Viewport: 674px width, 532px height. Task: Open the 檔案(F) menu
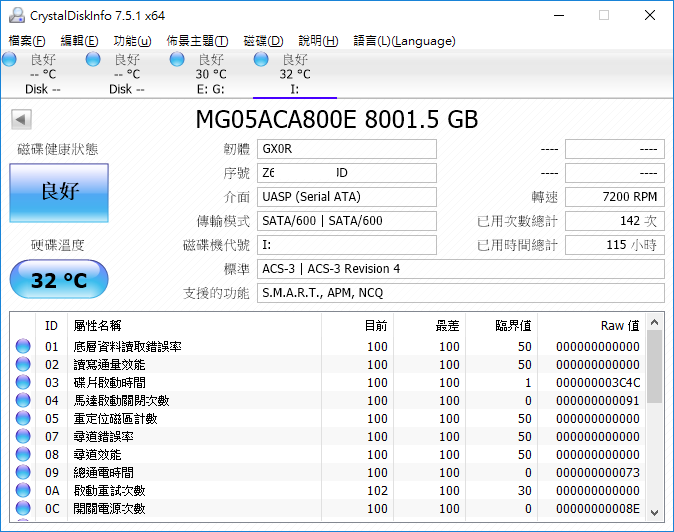point(27,41)
